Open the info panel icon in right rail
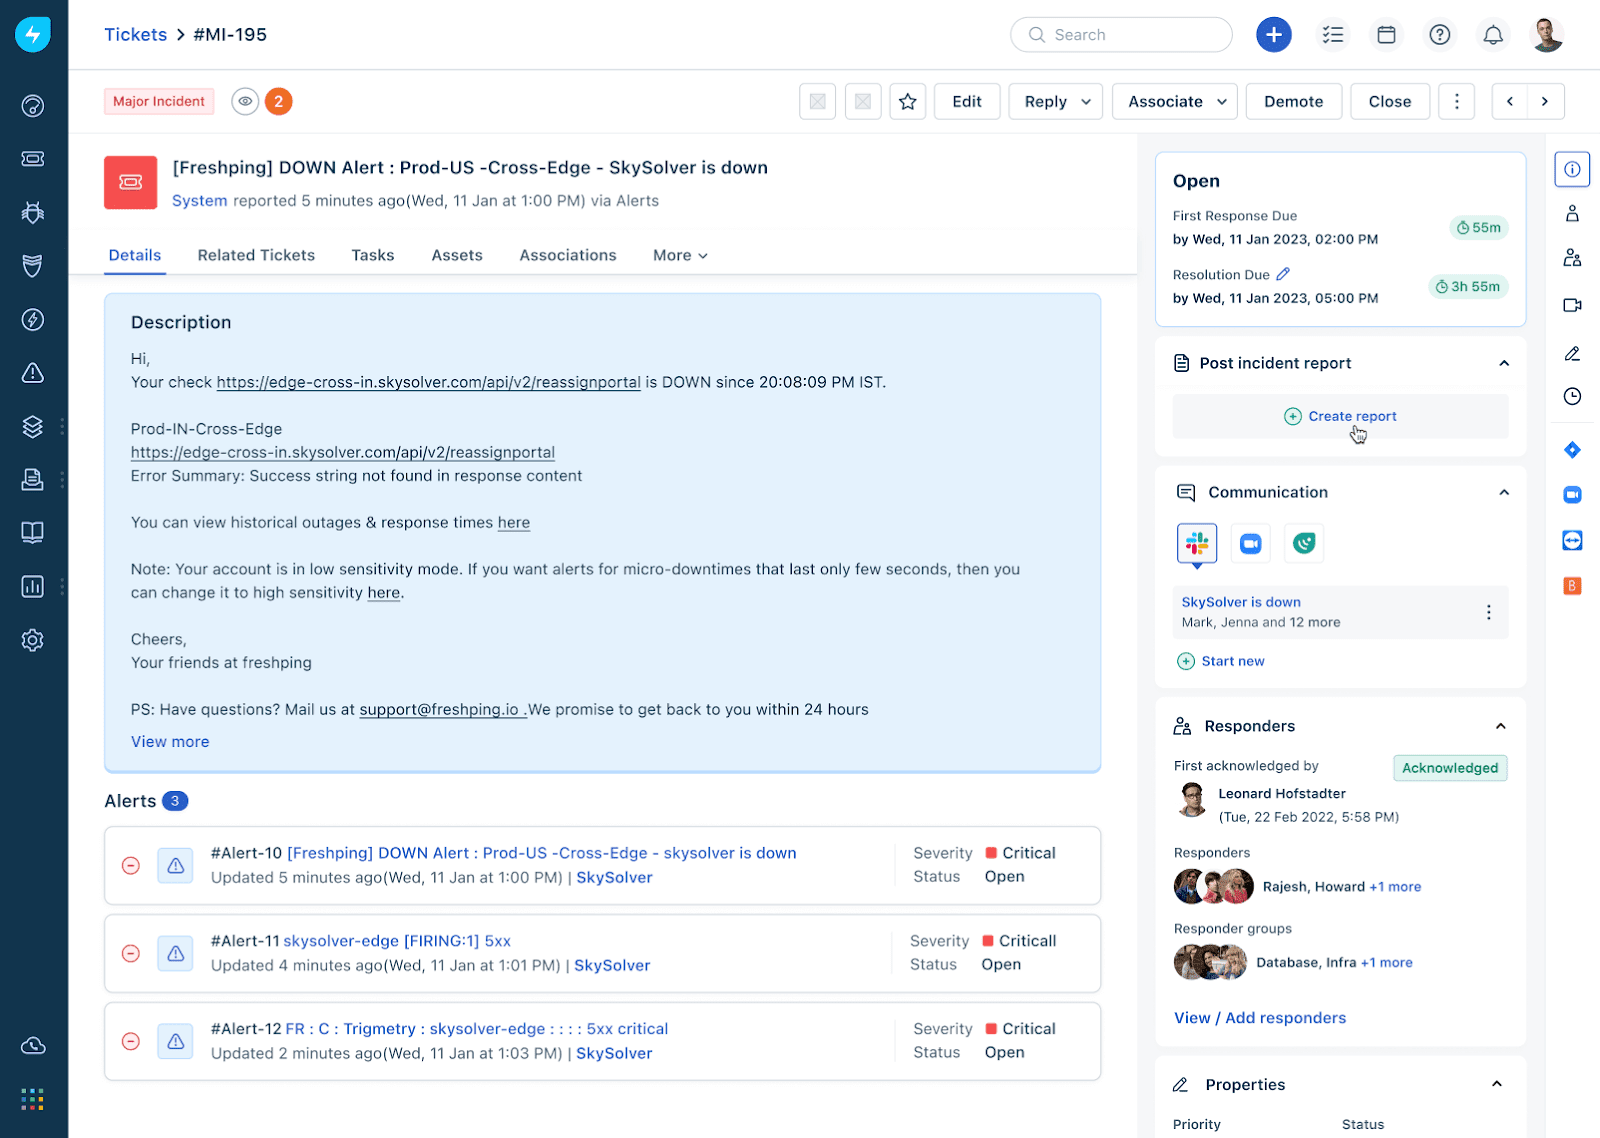 [x=1572, y=169]
